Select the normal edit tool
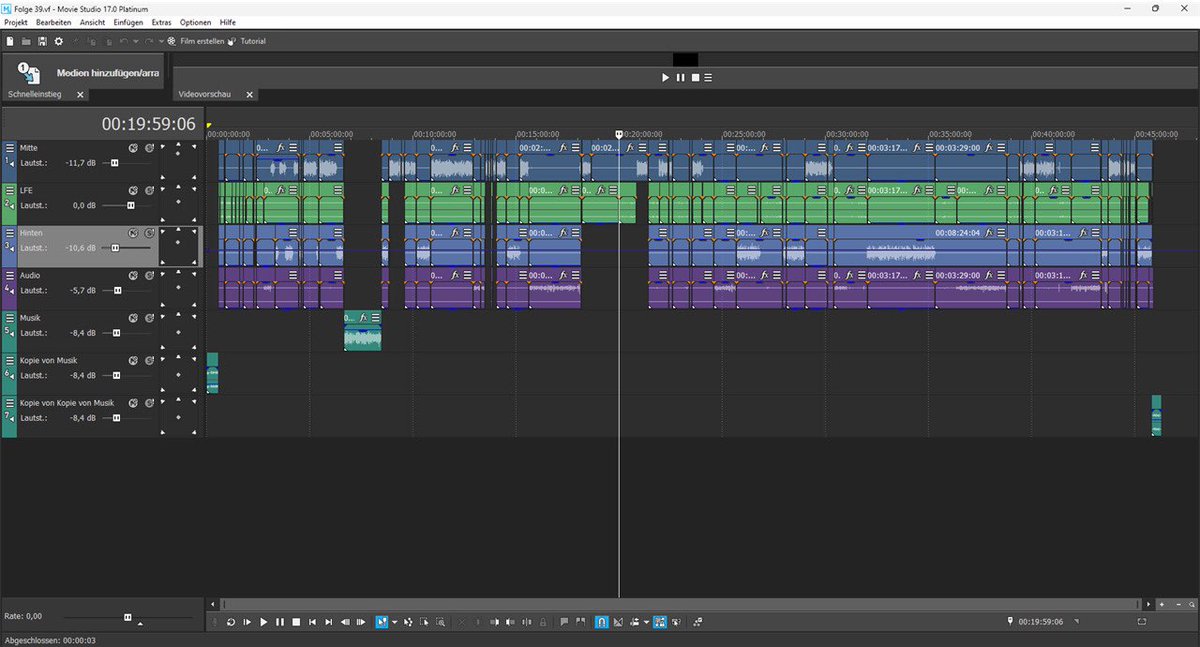The width and height of the screenshot is (1200, 647). [x=382, y=622]
